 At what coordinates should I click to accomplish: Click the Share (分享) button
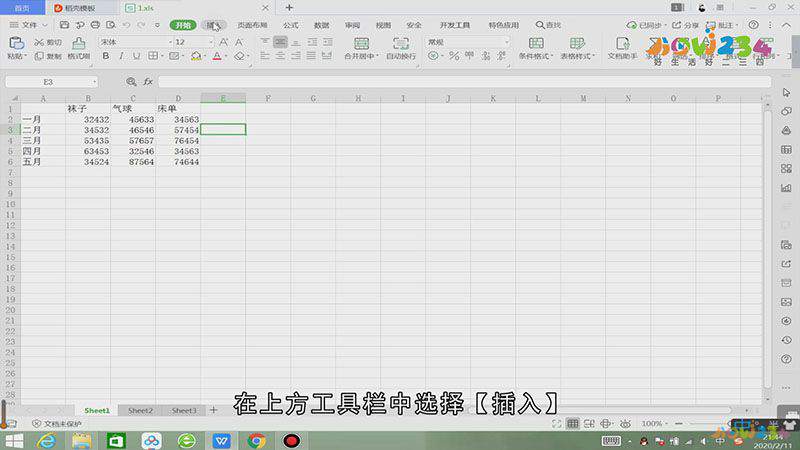(685, 25)
